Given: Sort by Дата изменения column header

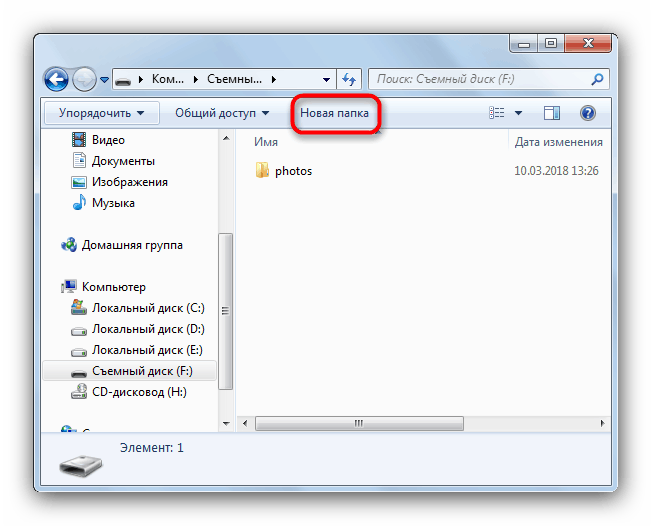Looking at the screenshot, I should coord(560,142).
